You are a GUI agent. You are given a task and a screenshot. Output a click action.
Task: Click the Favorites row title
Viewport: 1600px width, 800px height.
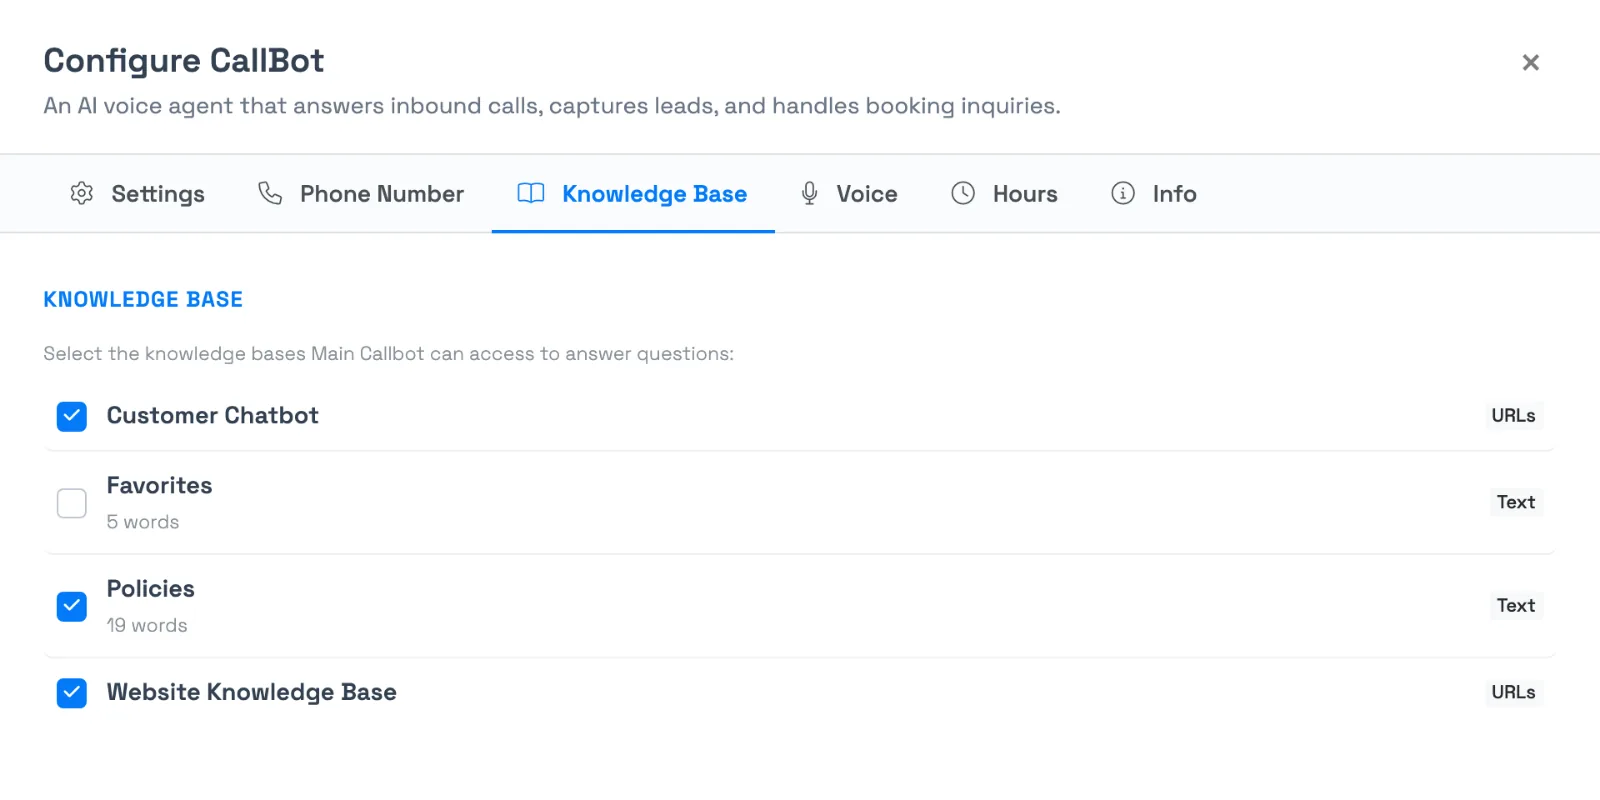click(159, 485)
